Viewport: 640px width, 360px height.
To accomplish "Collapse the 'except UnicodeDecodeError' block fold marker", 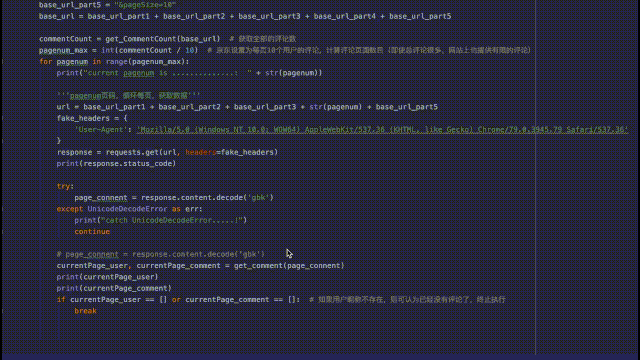I will [3, 209].
